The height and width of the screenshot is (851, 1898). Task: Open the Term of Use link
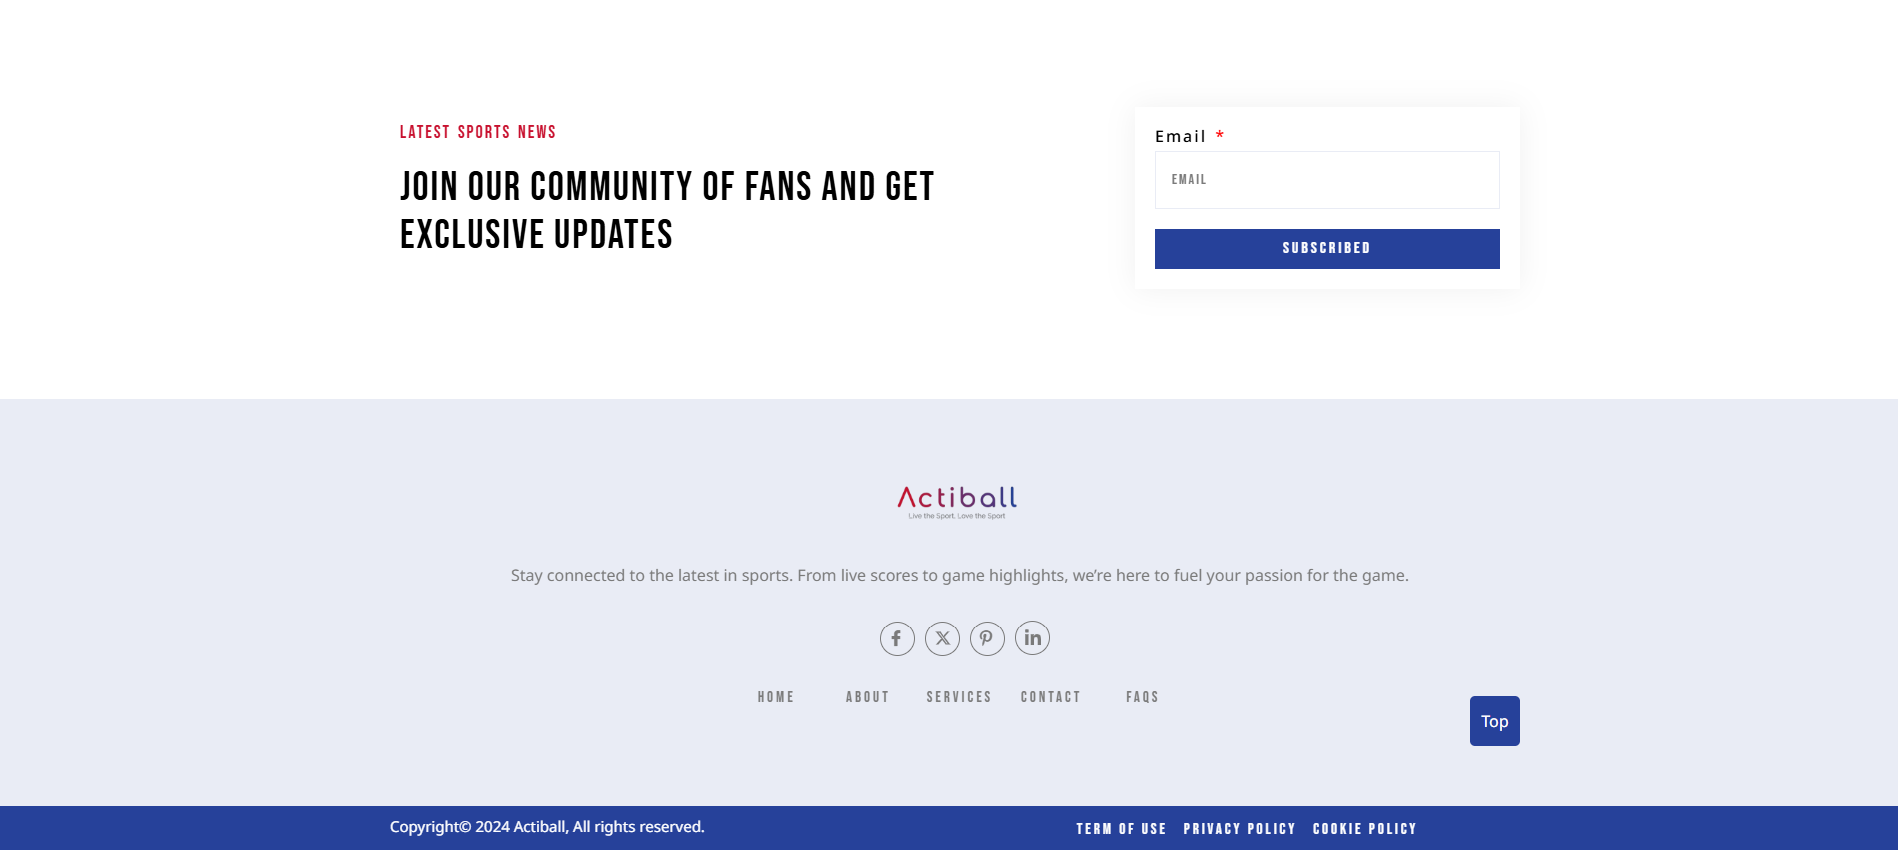(x=1121, y=829)
